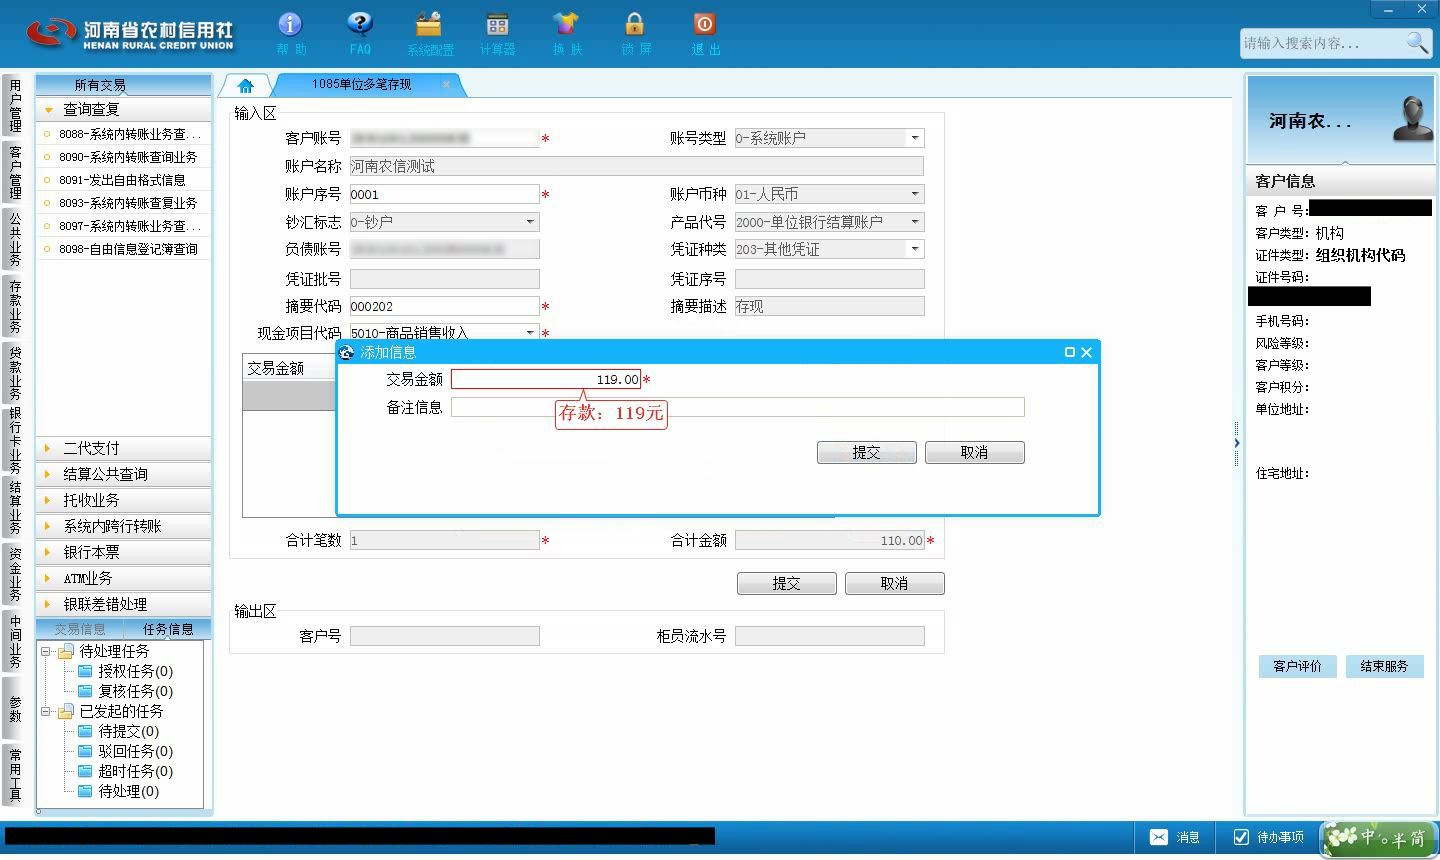Open the 凭证种类 dropdown

tap(915, 249)
